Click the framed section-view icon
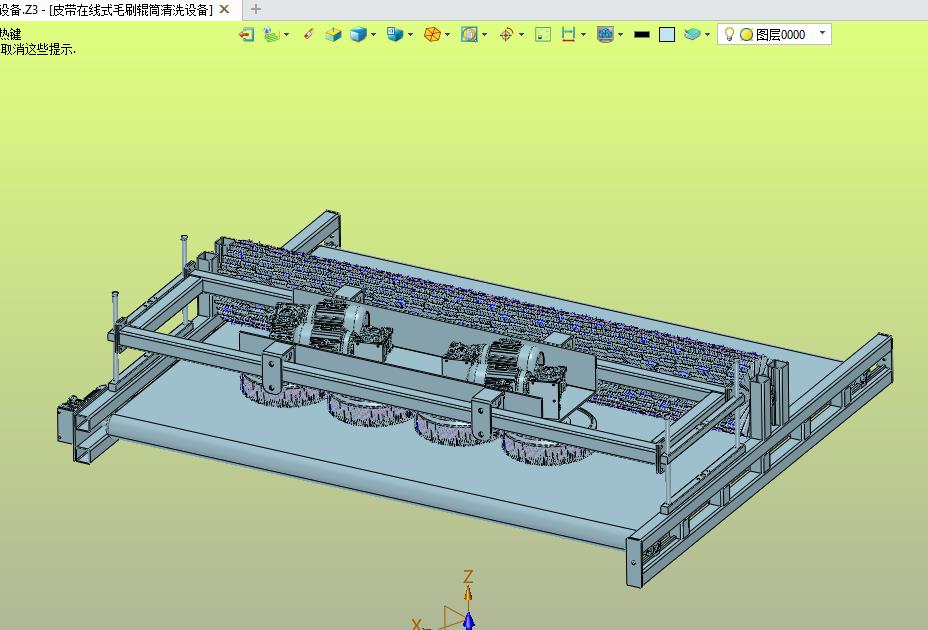 click(x=469, y=35)
